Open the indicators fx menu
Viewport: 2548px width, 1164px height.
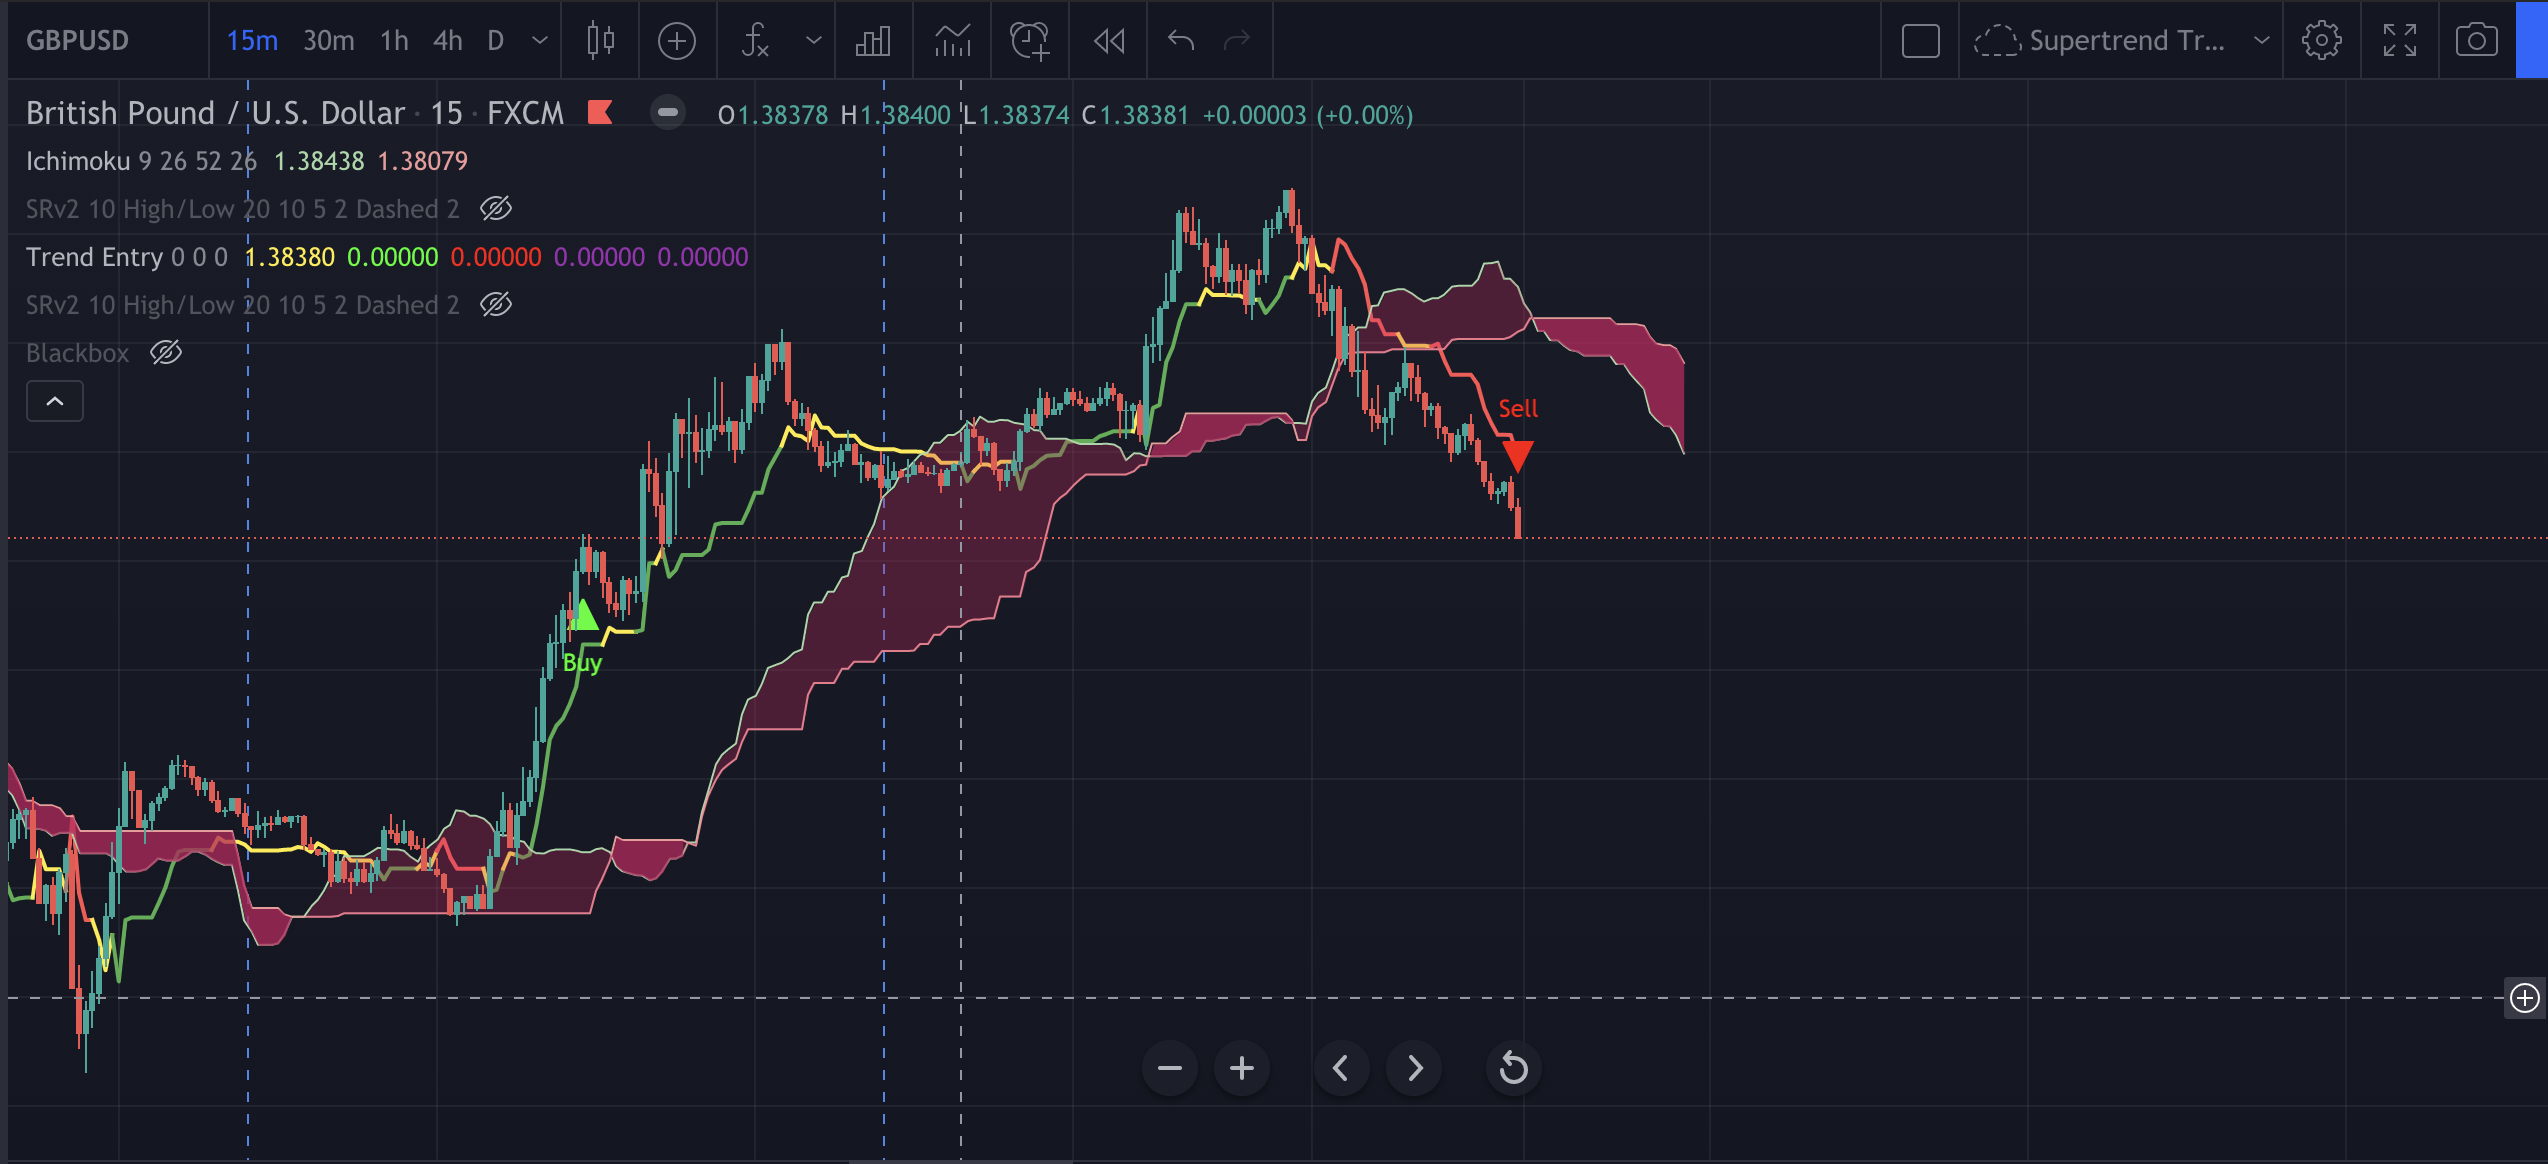(x=755, y=40)
